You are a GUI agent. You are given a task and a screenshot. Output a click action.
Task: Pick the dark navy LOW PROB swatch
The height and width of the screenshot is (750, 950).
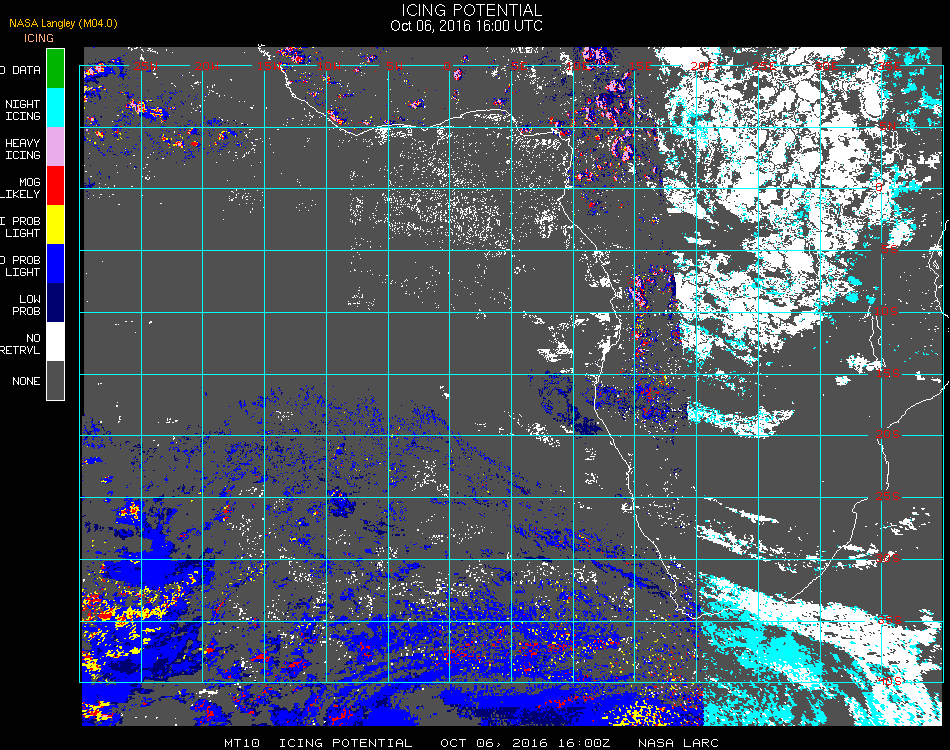55,302
